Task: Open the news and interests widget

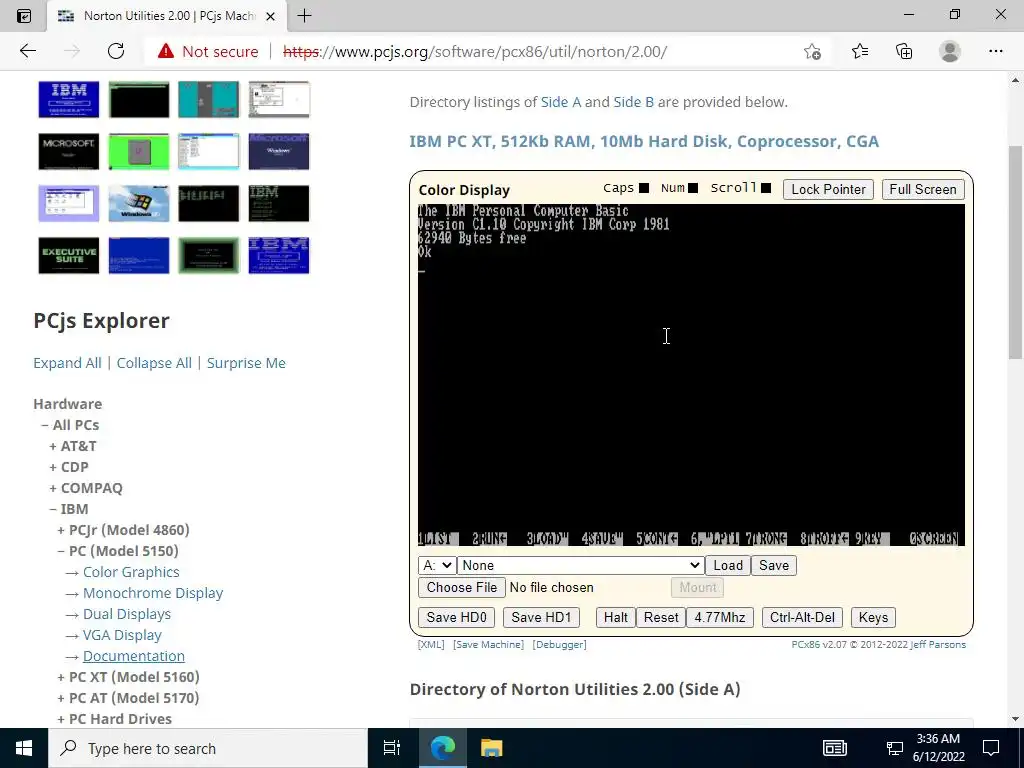Action: point(835,748)
